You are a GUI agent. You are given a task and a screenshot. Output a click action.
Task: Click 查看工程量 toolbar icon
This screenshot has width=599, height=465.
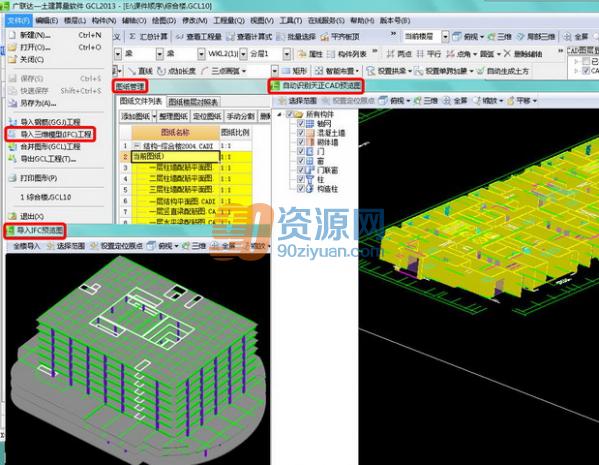tap(180, 37)
